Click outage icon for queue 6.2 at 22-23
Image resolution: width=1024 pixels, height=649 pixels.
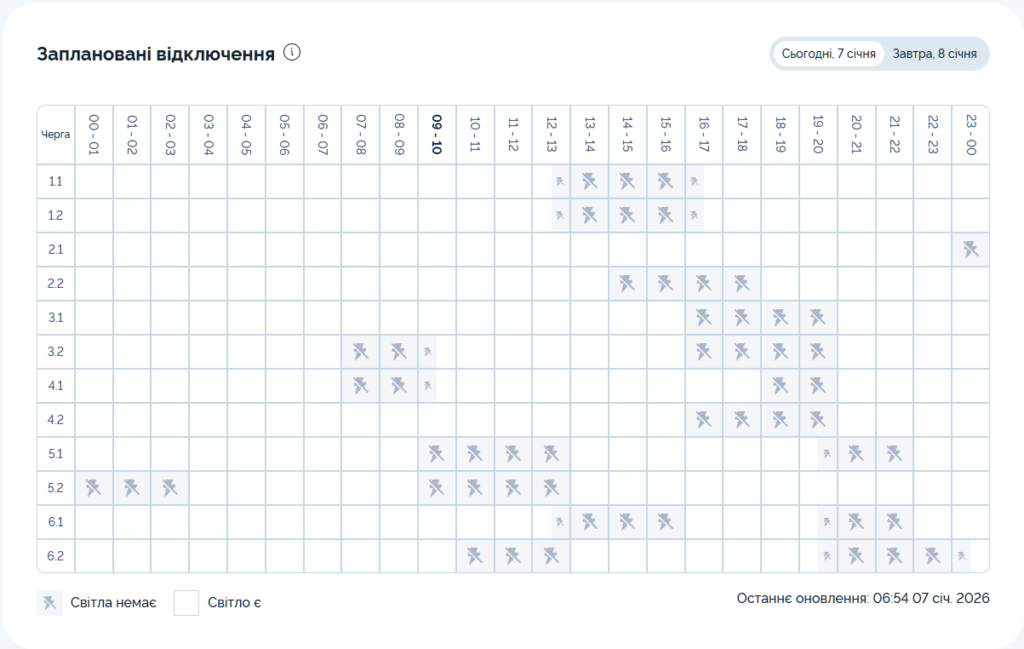point(932,556)
